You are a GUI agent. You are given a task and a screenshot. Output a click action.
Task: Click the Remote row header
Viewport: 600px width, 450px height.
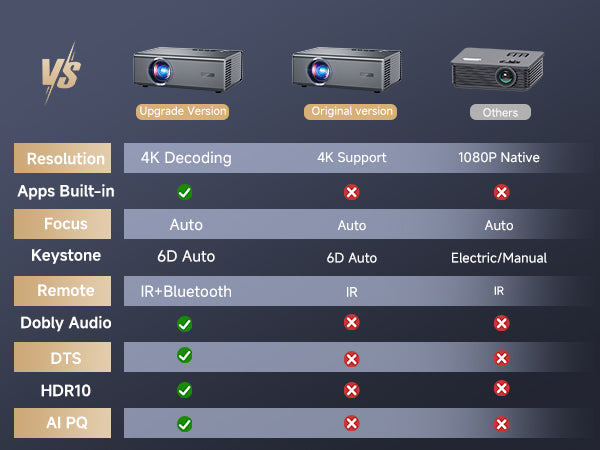(x=65, y=291)
